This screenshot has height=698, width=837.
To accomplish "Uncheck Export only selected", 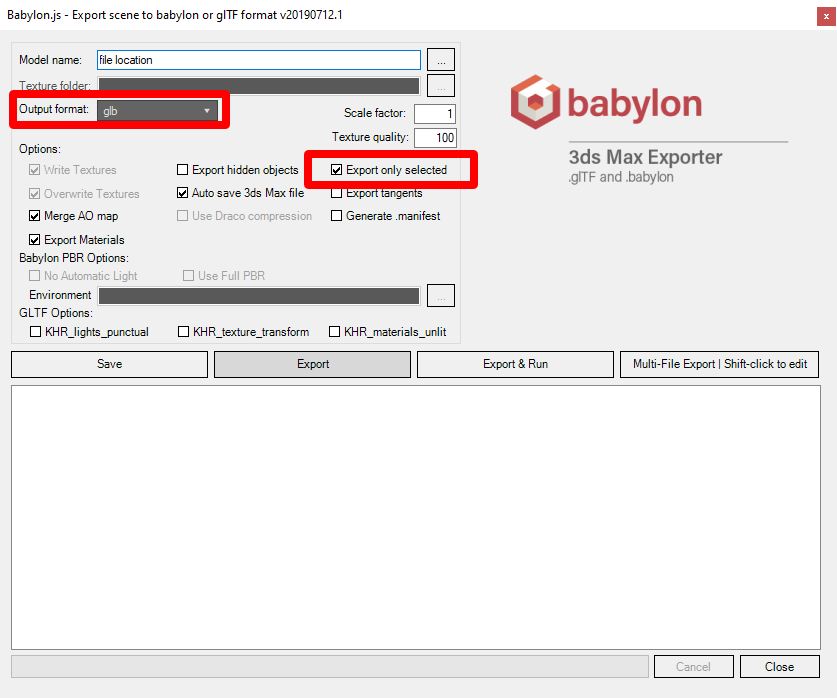I will point(336,170).
